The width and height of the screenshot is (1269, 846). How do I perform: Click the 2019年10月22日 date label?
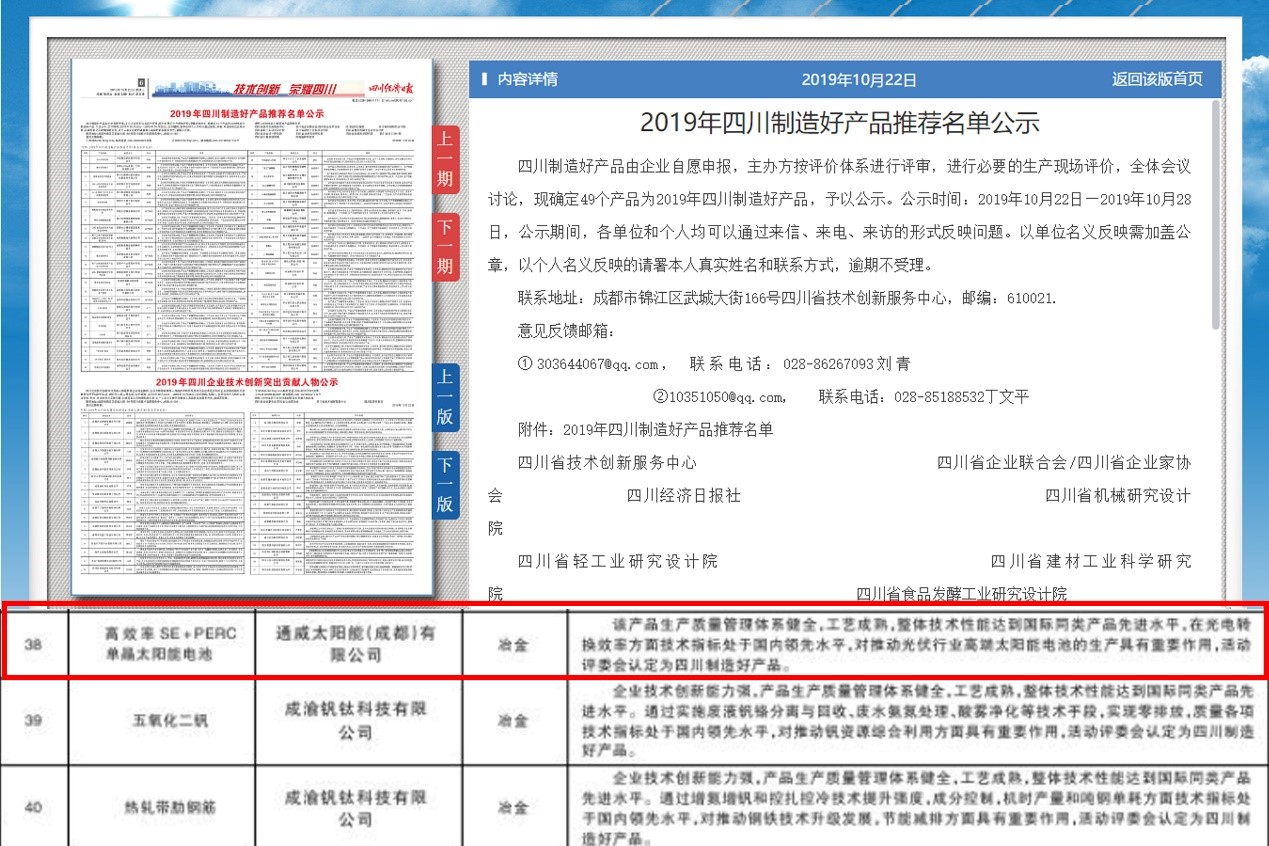coord(858,80)
